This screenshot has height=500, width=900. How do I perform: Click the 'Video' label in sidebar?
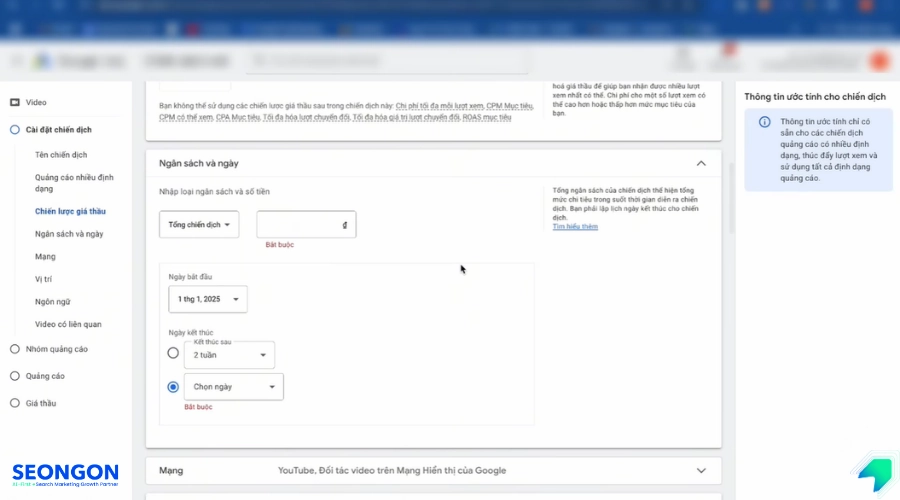click(x=36, y=102)
